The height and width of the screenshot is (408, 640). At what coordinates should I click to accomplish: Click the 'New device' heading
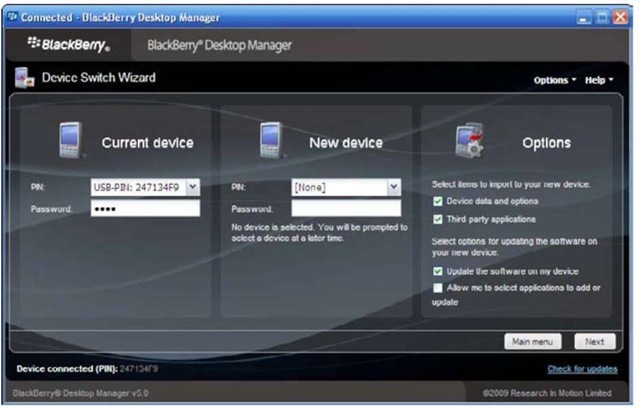click(346, 143)
